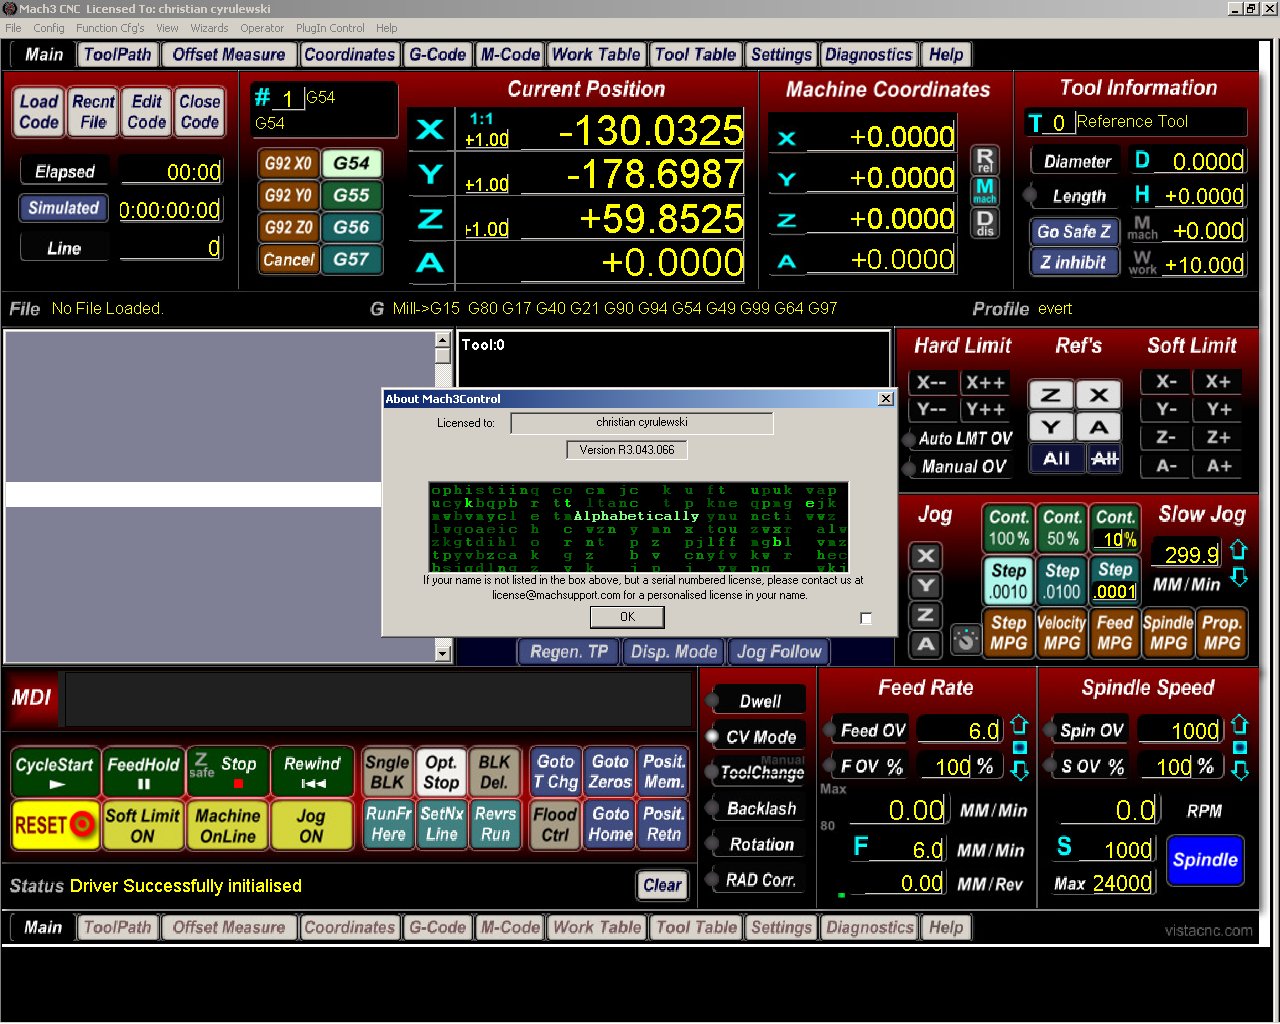Screen dimensions: 1280x1024
Task: Click the tool Diameter D value field
Action: coord(1201,161)
